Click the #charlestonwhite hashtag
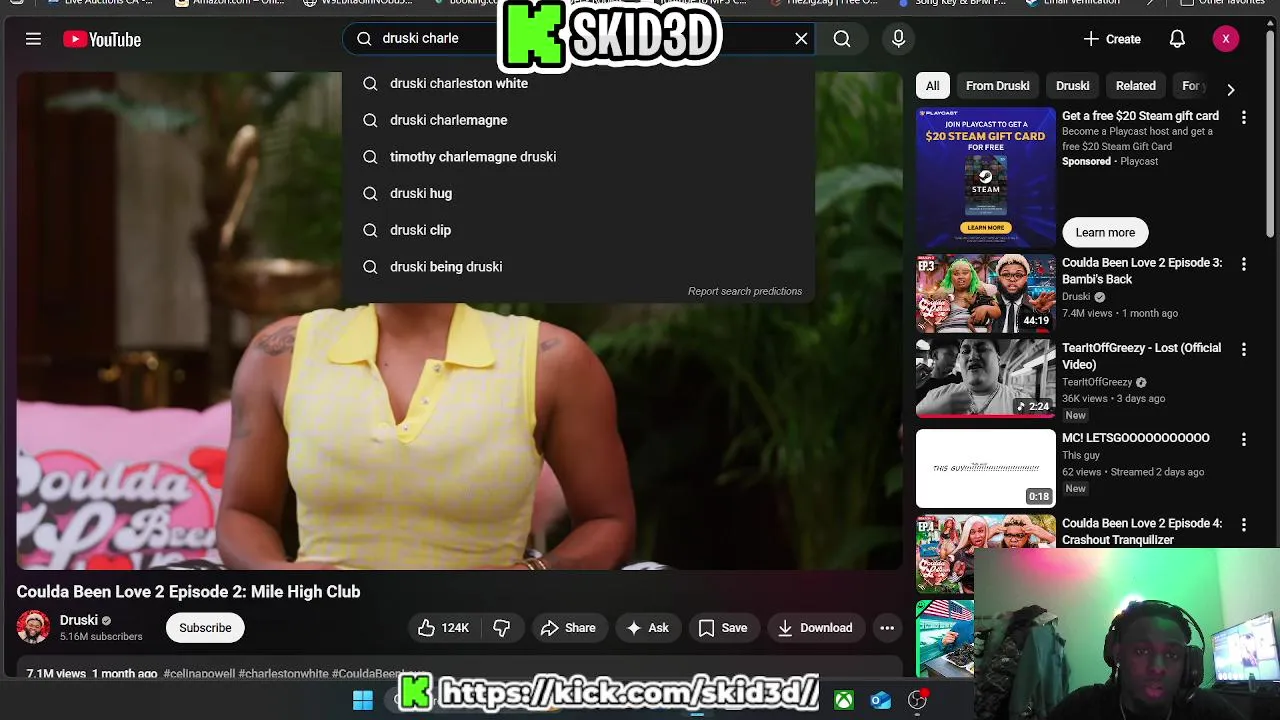 coord(283,674)
